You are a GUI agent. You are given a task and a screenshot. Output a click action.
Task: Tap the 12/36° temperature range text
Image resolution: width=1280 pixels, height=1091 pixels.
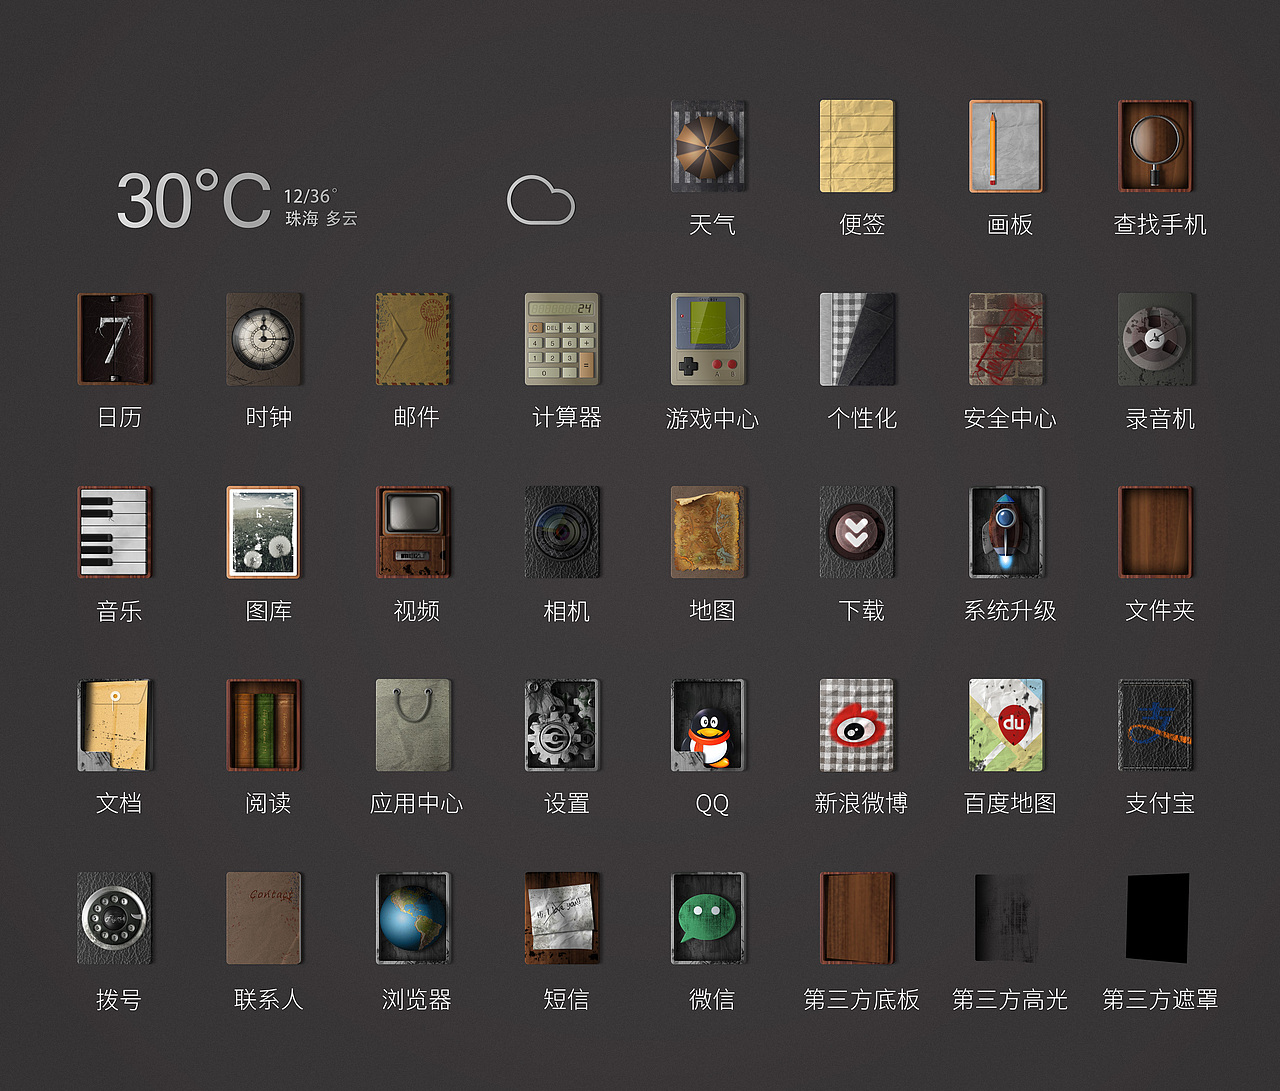point(310,196)
